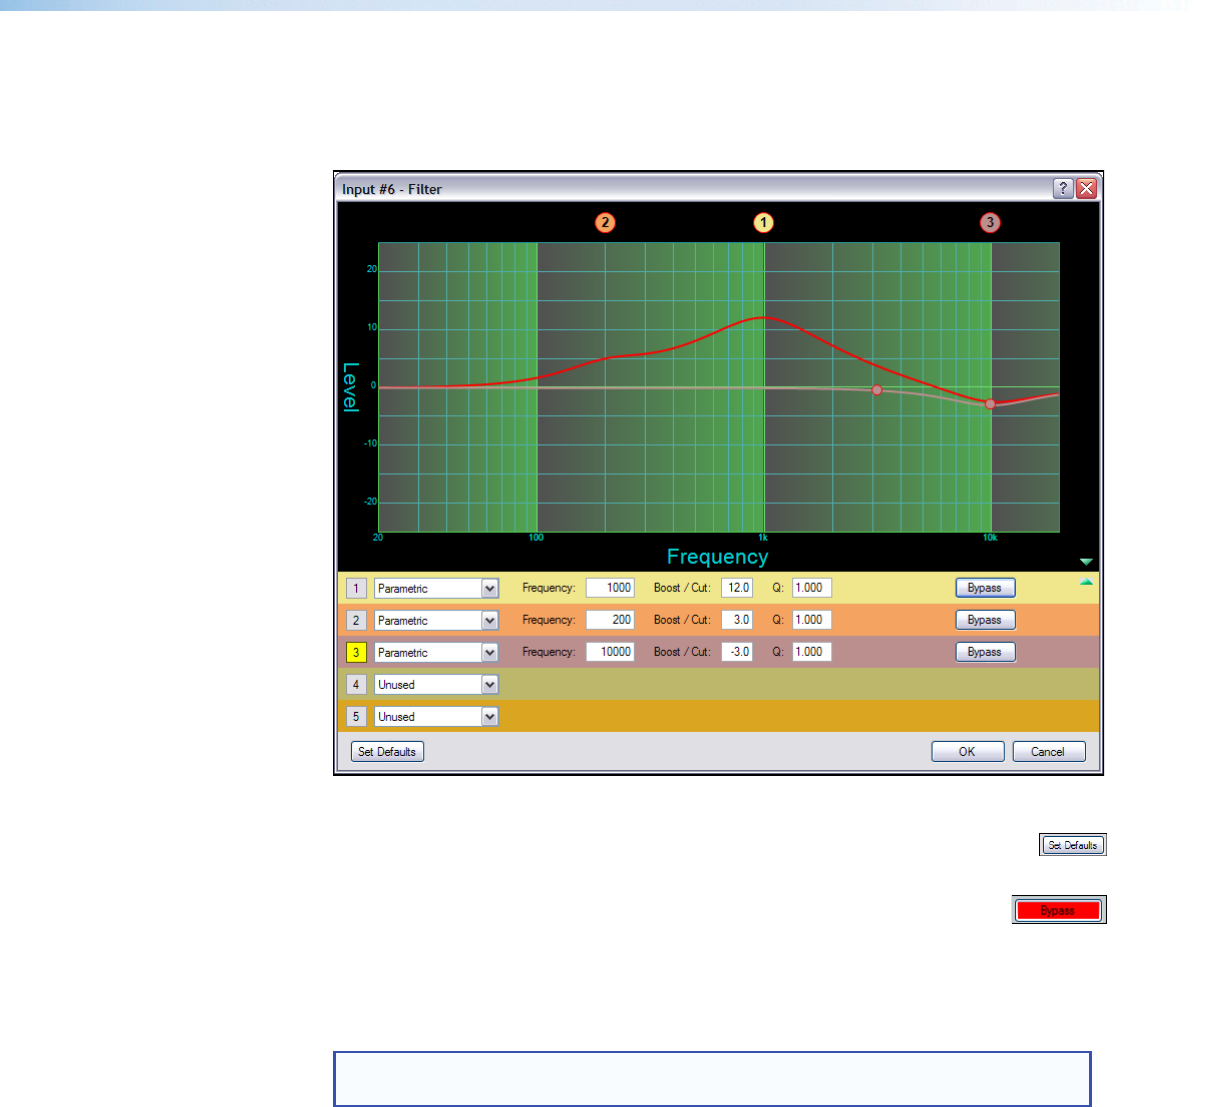Click Set Defaults in the dialog
The image size is (1224, 1107).
pos(387,751)
